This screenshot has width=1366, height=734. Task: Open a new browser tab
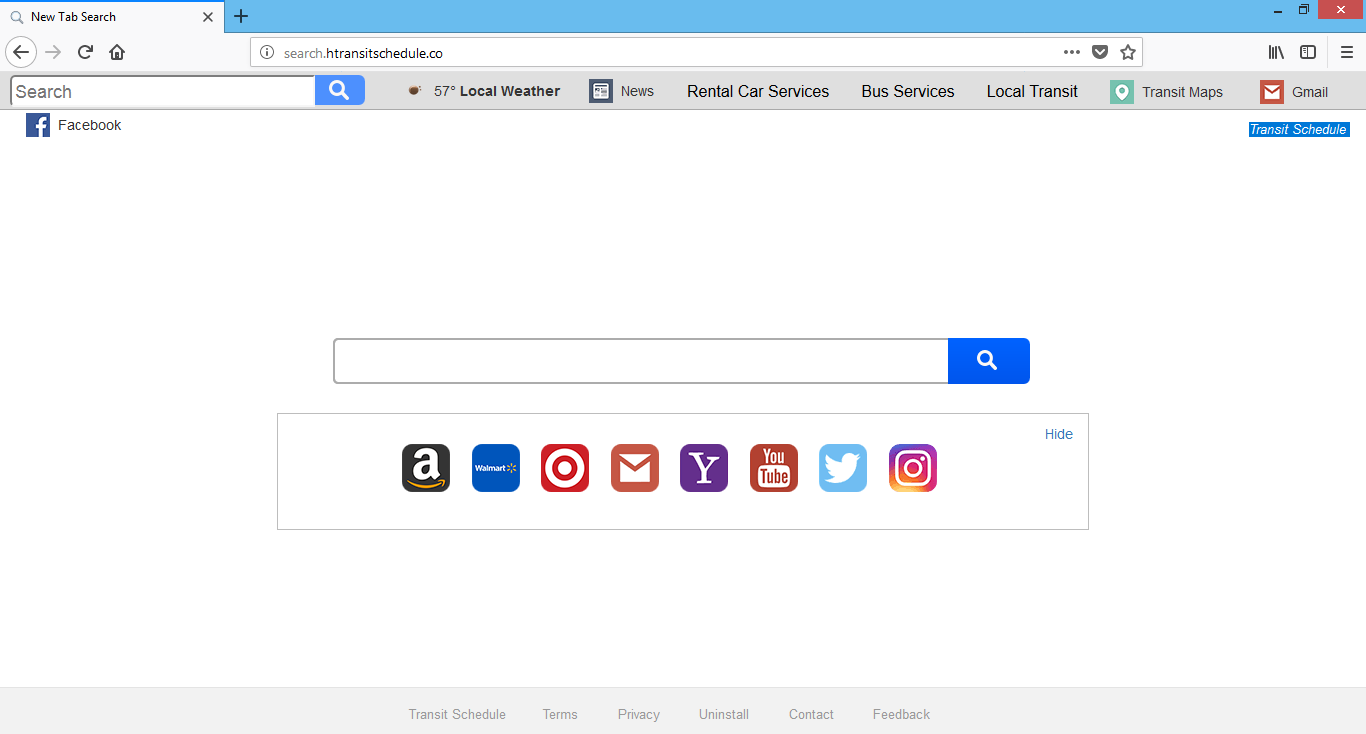(240, 16)
